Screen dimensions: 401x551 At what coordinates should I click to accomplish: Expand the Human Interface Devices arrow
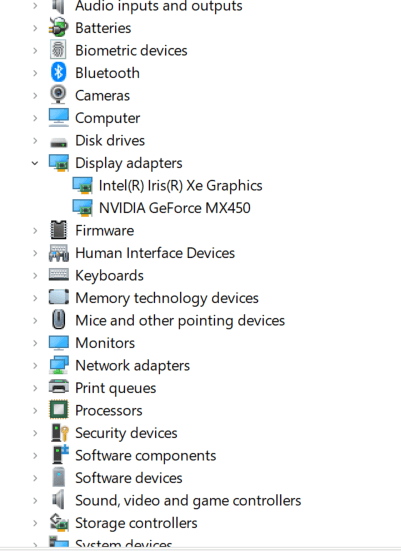point(35,253)
